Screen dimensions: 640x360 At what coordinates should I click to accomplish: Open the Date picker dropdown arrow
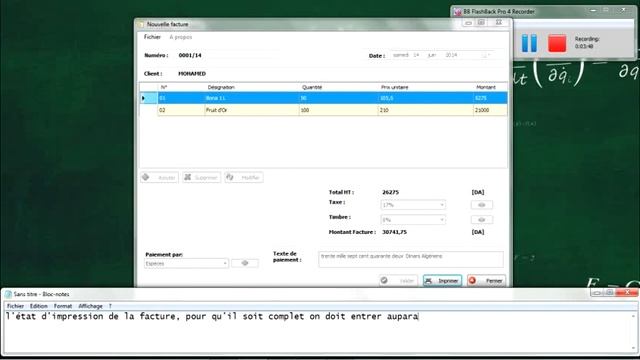(x=485, y=55)
